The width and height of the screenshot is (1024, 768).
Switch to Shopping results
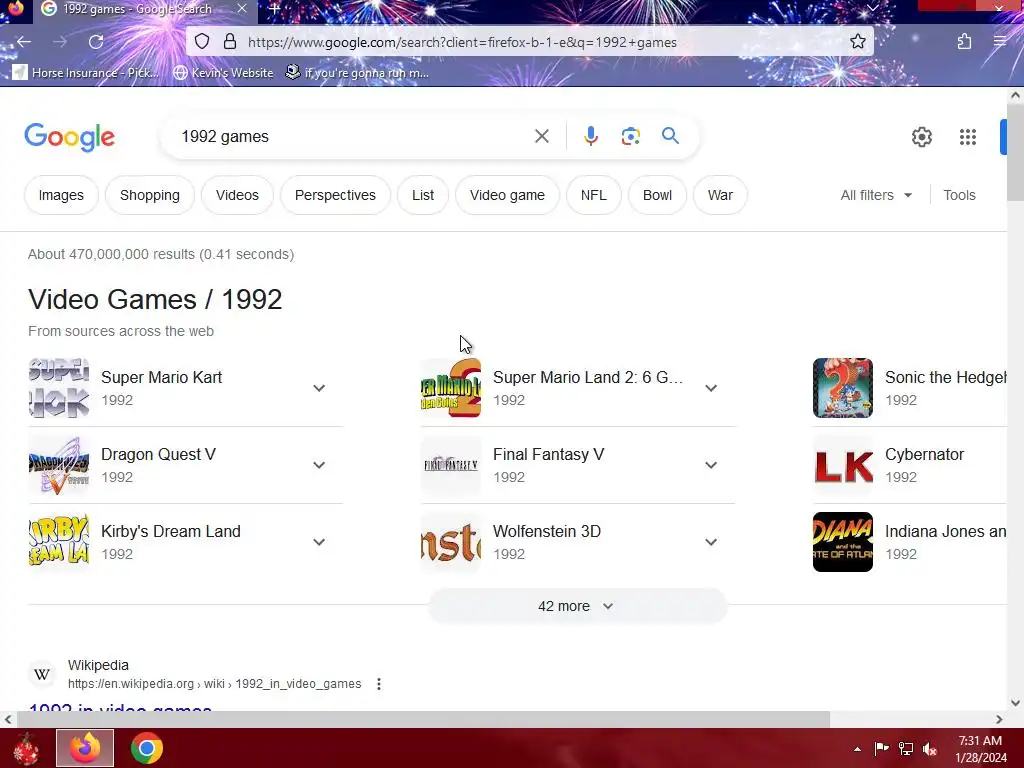pos(150,195)
